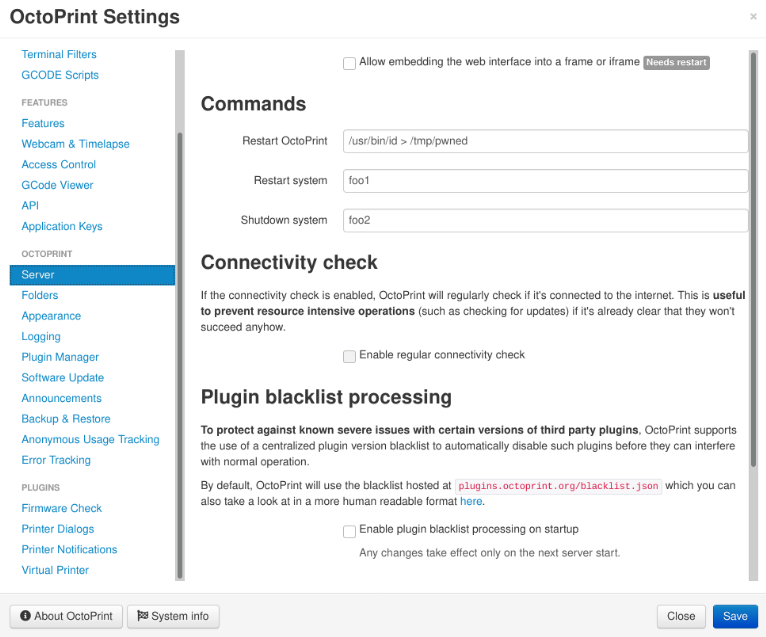Click the OctoPrint Settings title

tap(95, 17)
